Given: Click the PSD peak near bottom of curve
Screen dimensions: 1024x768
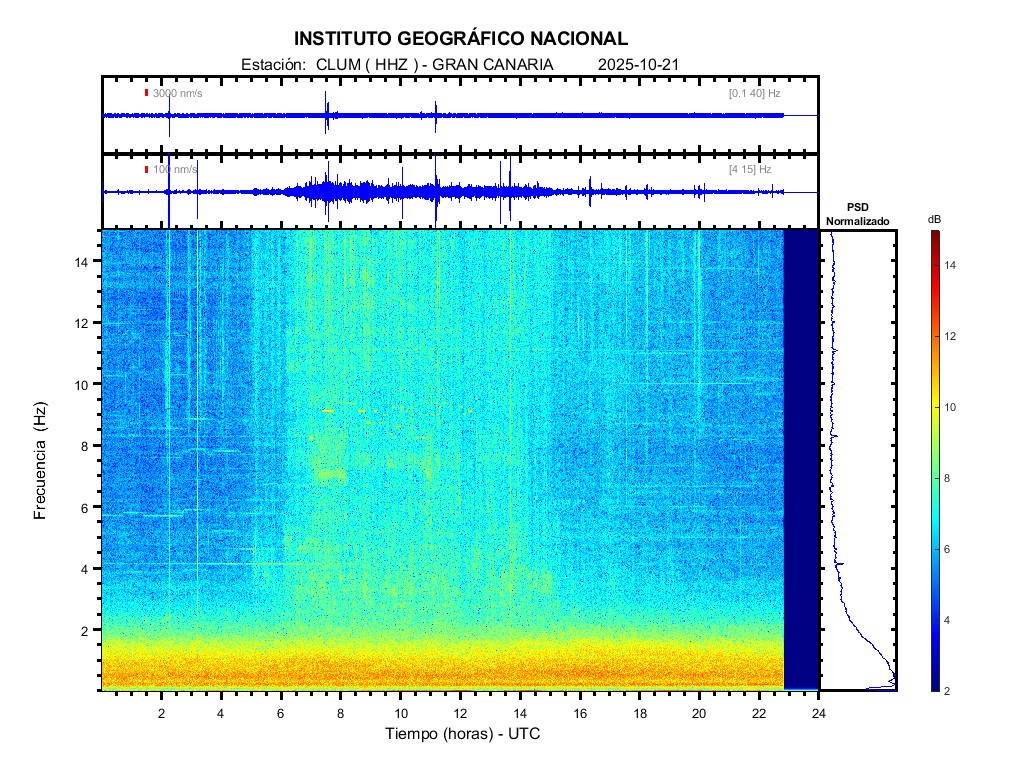Looking at the screenshot, I should click(892, 682).
